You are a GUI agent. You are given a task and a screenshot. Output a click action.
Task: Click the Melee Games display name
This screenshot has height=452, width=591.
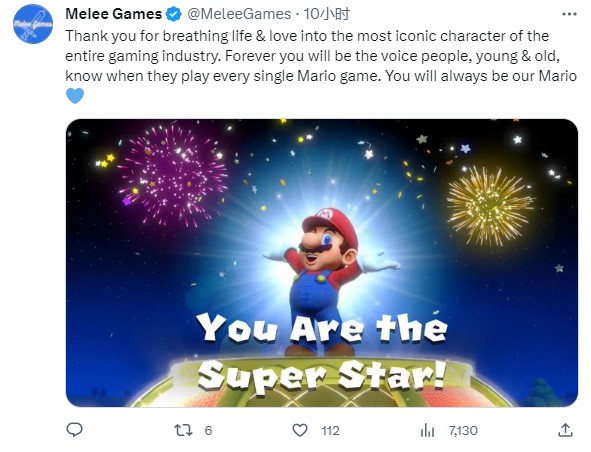pos(113,14)
